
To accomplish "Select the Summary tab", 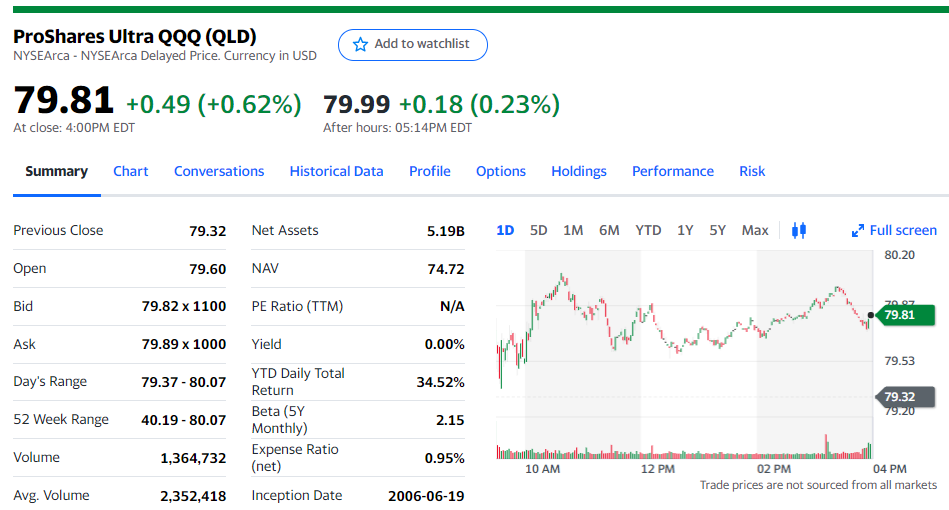I will point(56,171).
